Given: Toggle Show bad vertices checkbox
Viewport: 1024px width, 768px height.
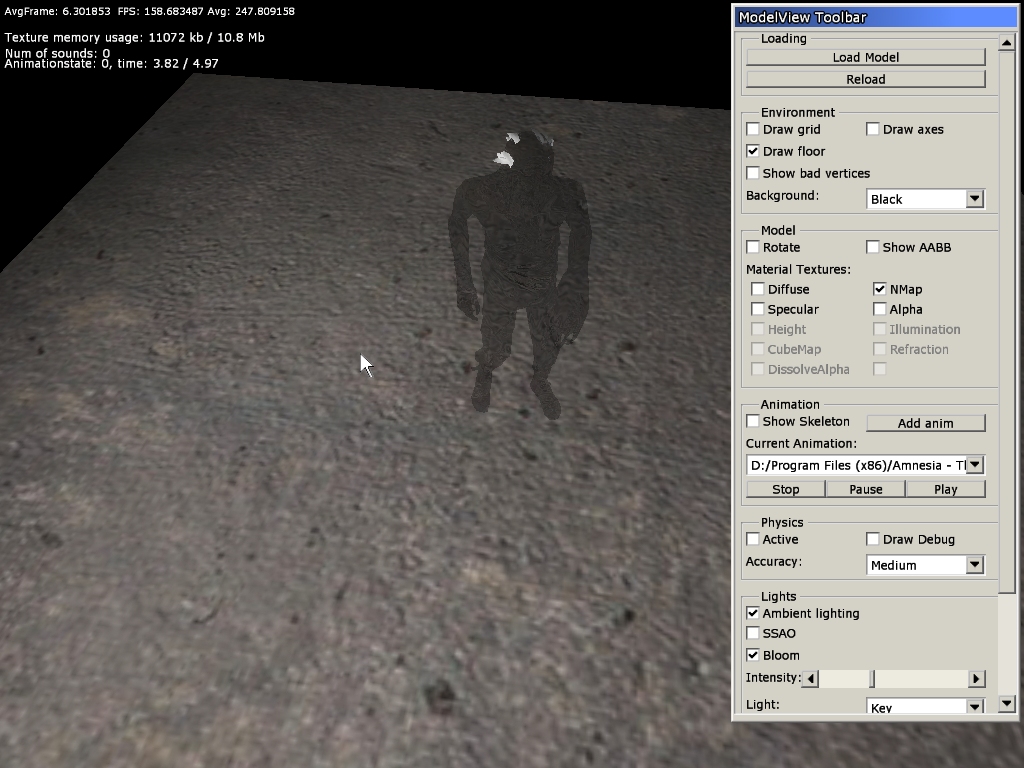Looking at the screenshot, I should pyautogui.click(x=753, y=173).
